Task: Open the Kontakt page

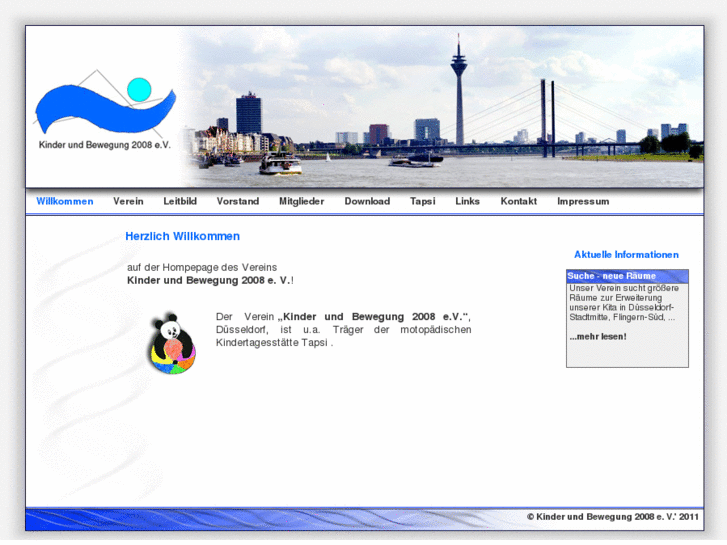Action: pos(518,201)
